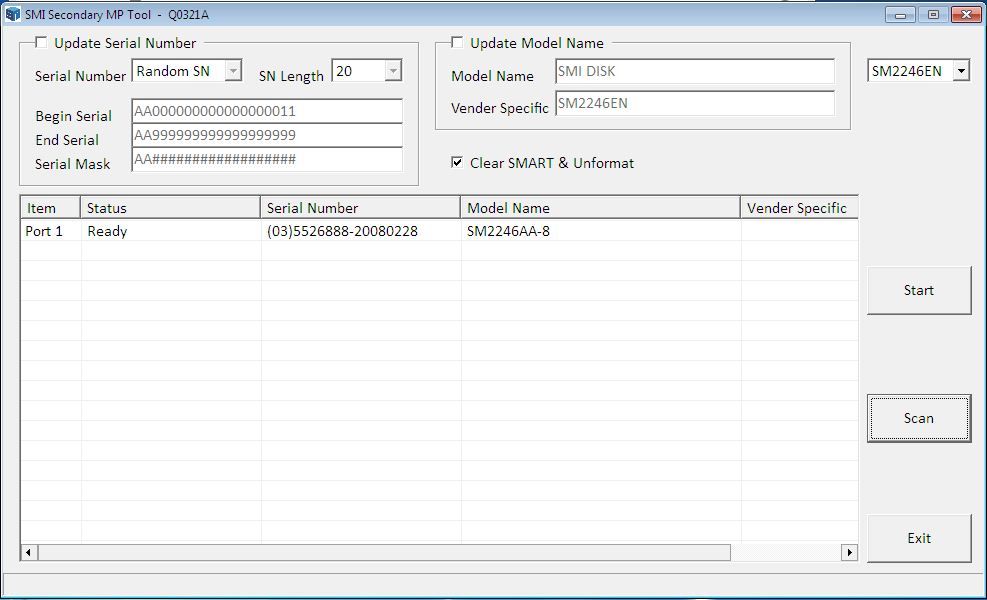Click the Vender Specific column header

point(799,208)
